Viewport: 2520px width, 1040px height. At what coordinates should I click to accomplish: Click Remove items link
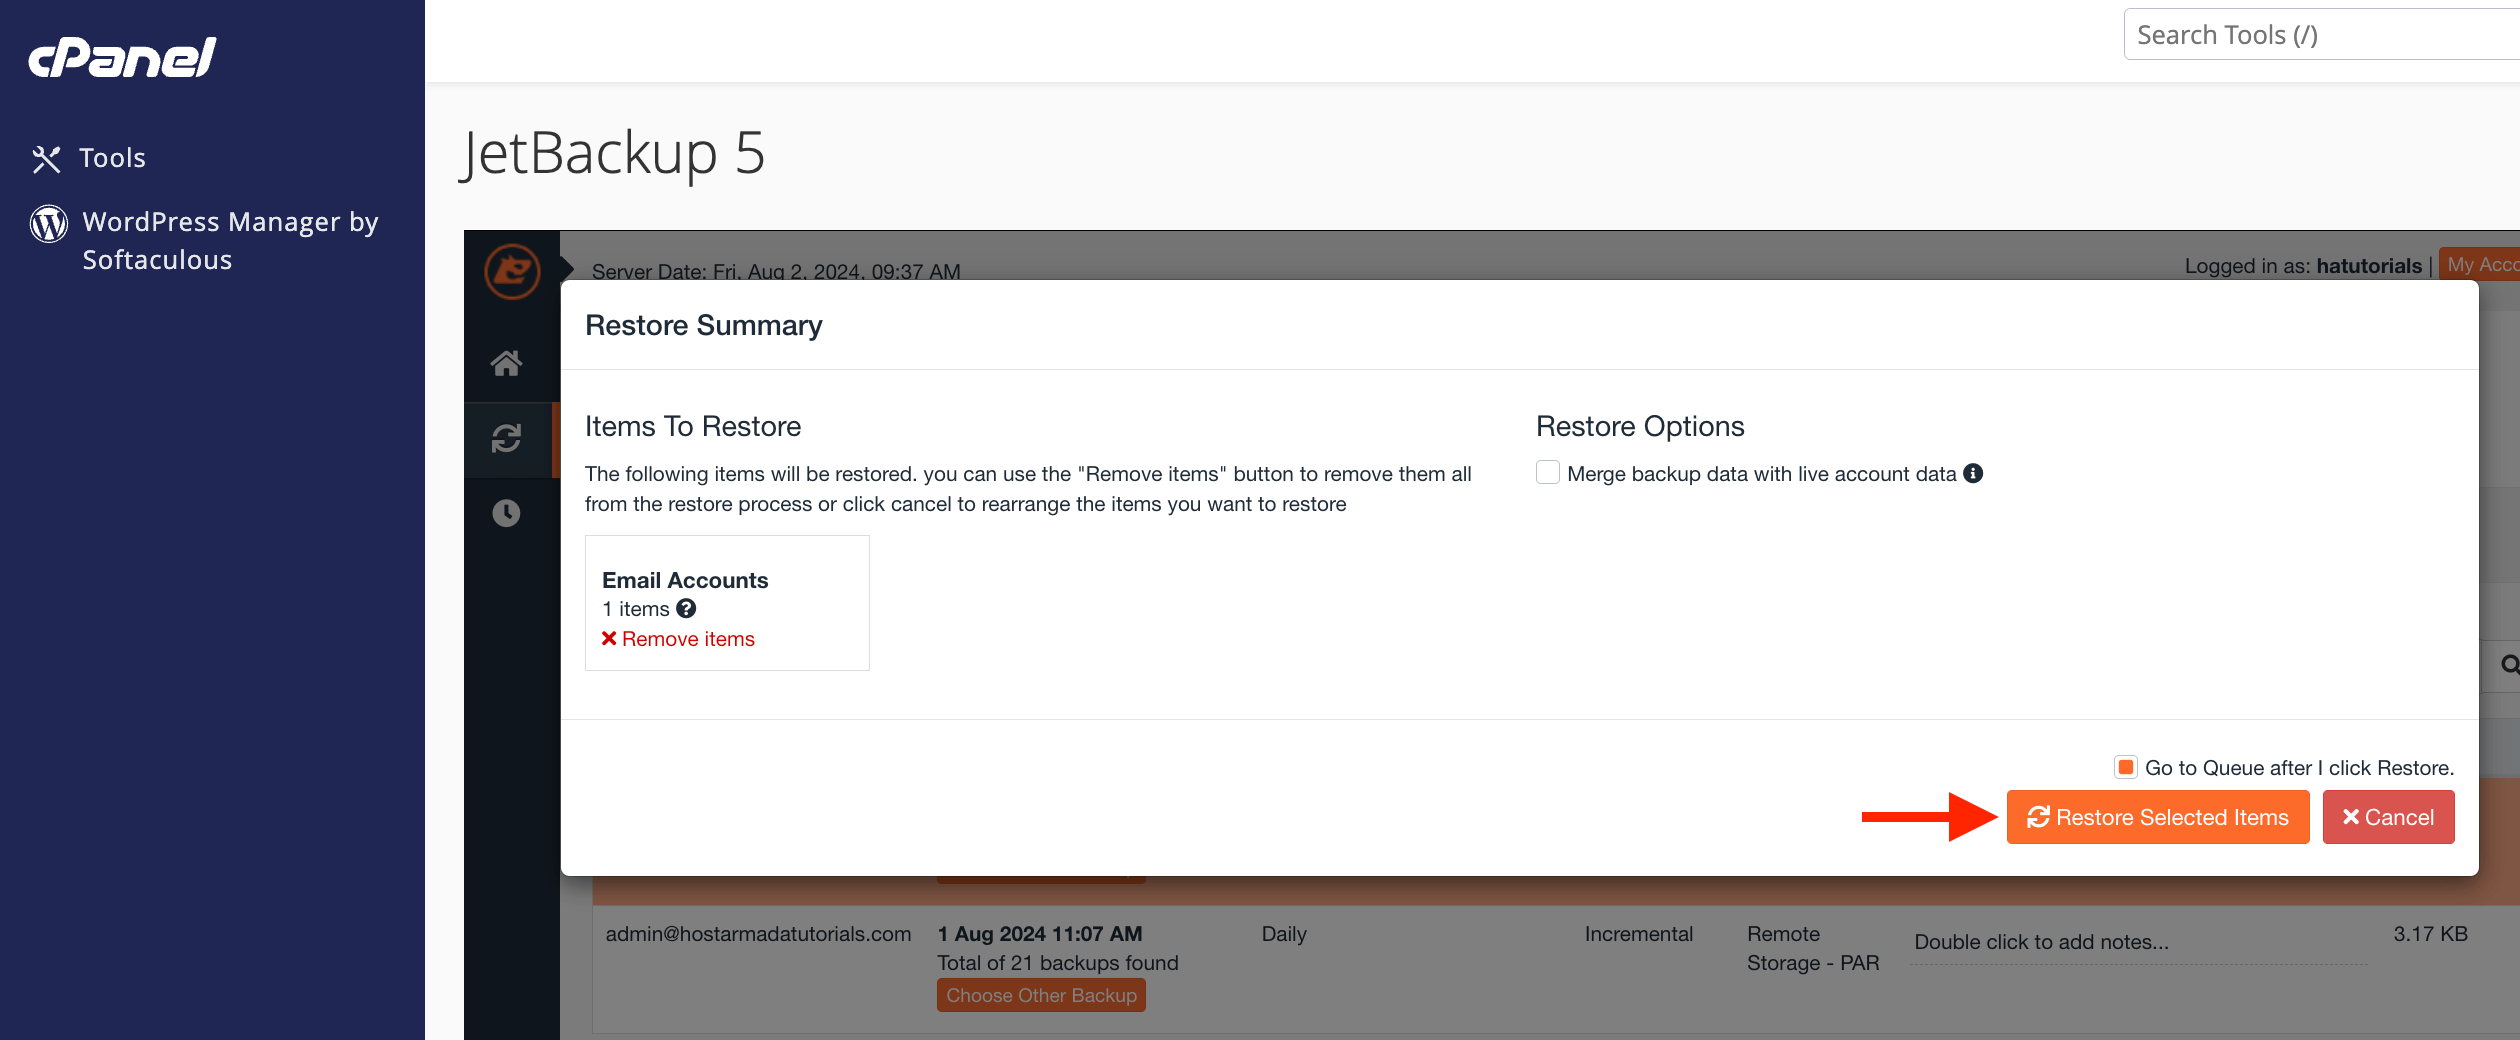(x=688, y=639)
